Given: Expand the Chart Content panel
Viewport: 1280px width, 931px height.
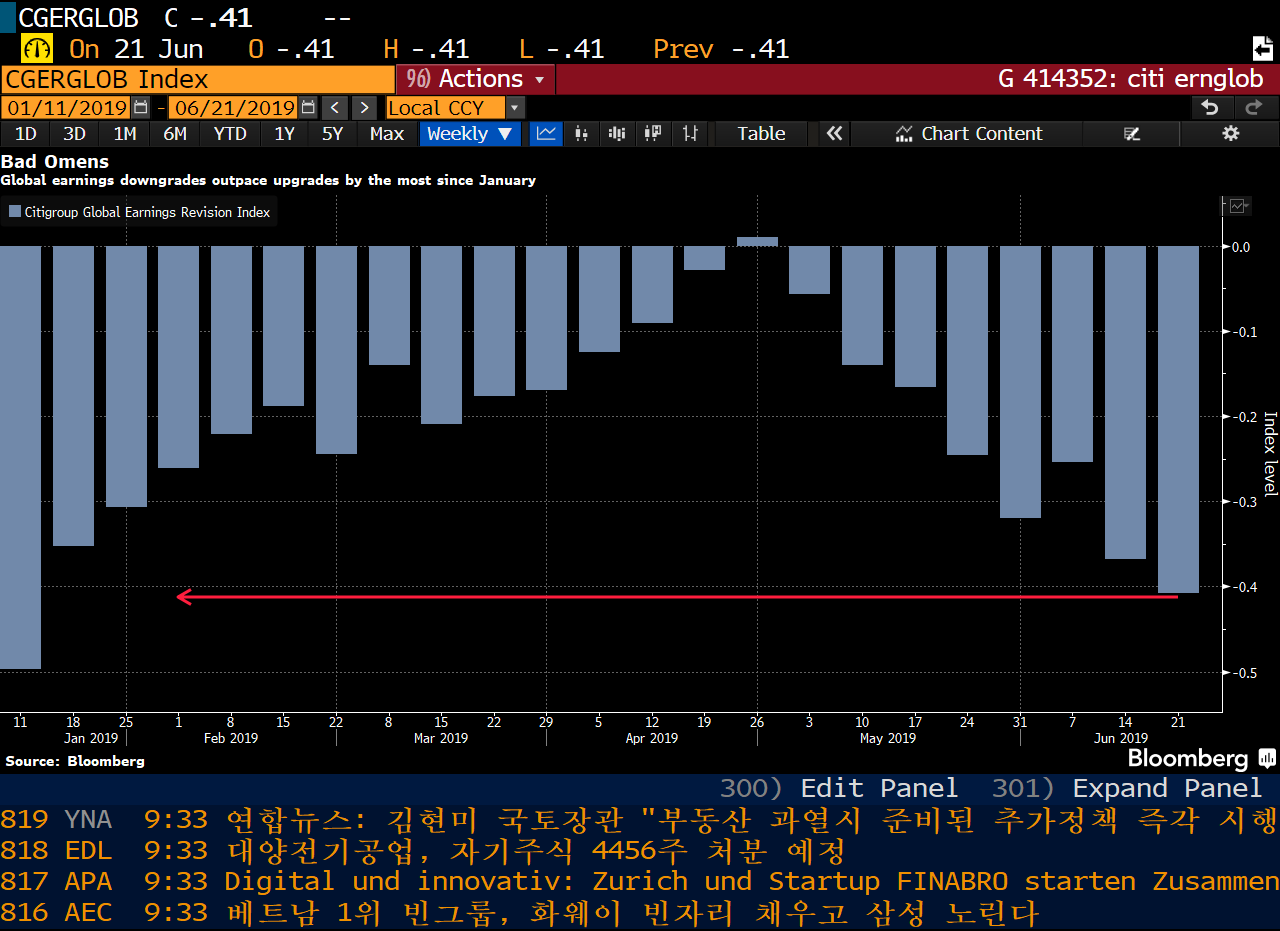Looking at the screenshot, I should tap(967, 134).
